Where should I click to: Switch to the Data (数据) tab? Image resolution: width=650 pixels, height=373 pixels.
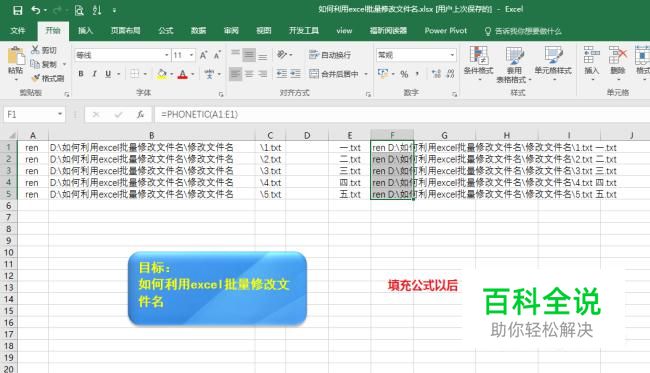198,31
